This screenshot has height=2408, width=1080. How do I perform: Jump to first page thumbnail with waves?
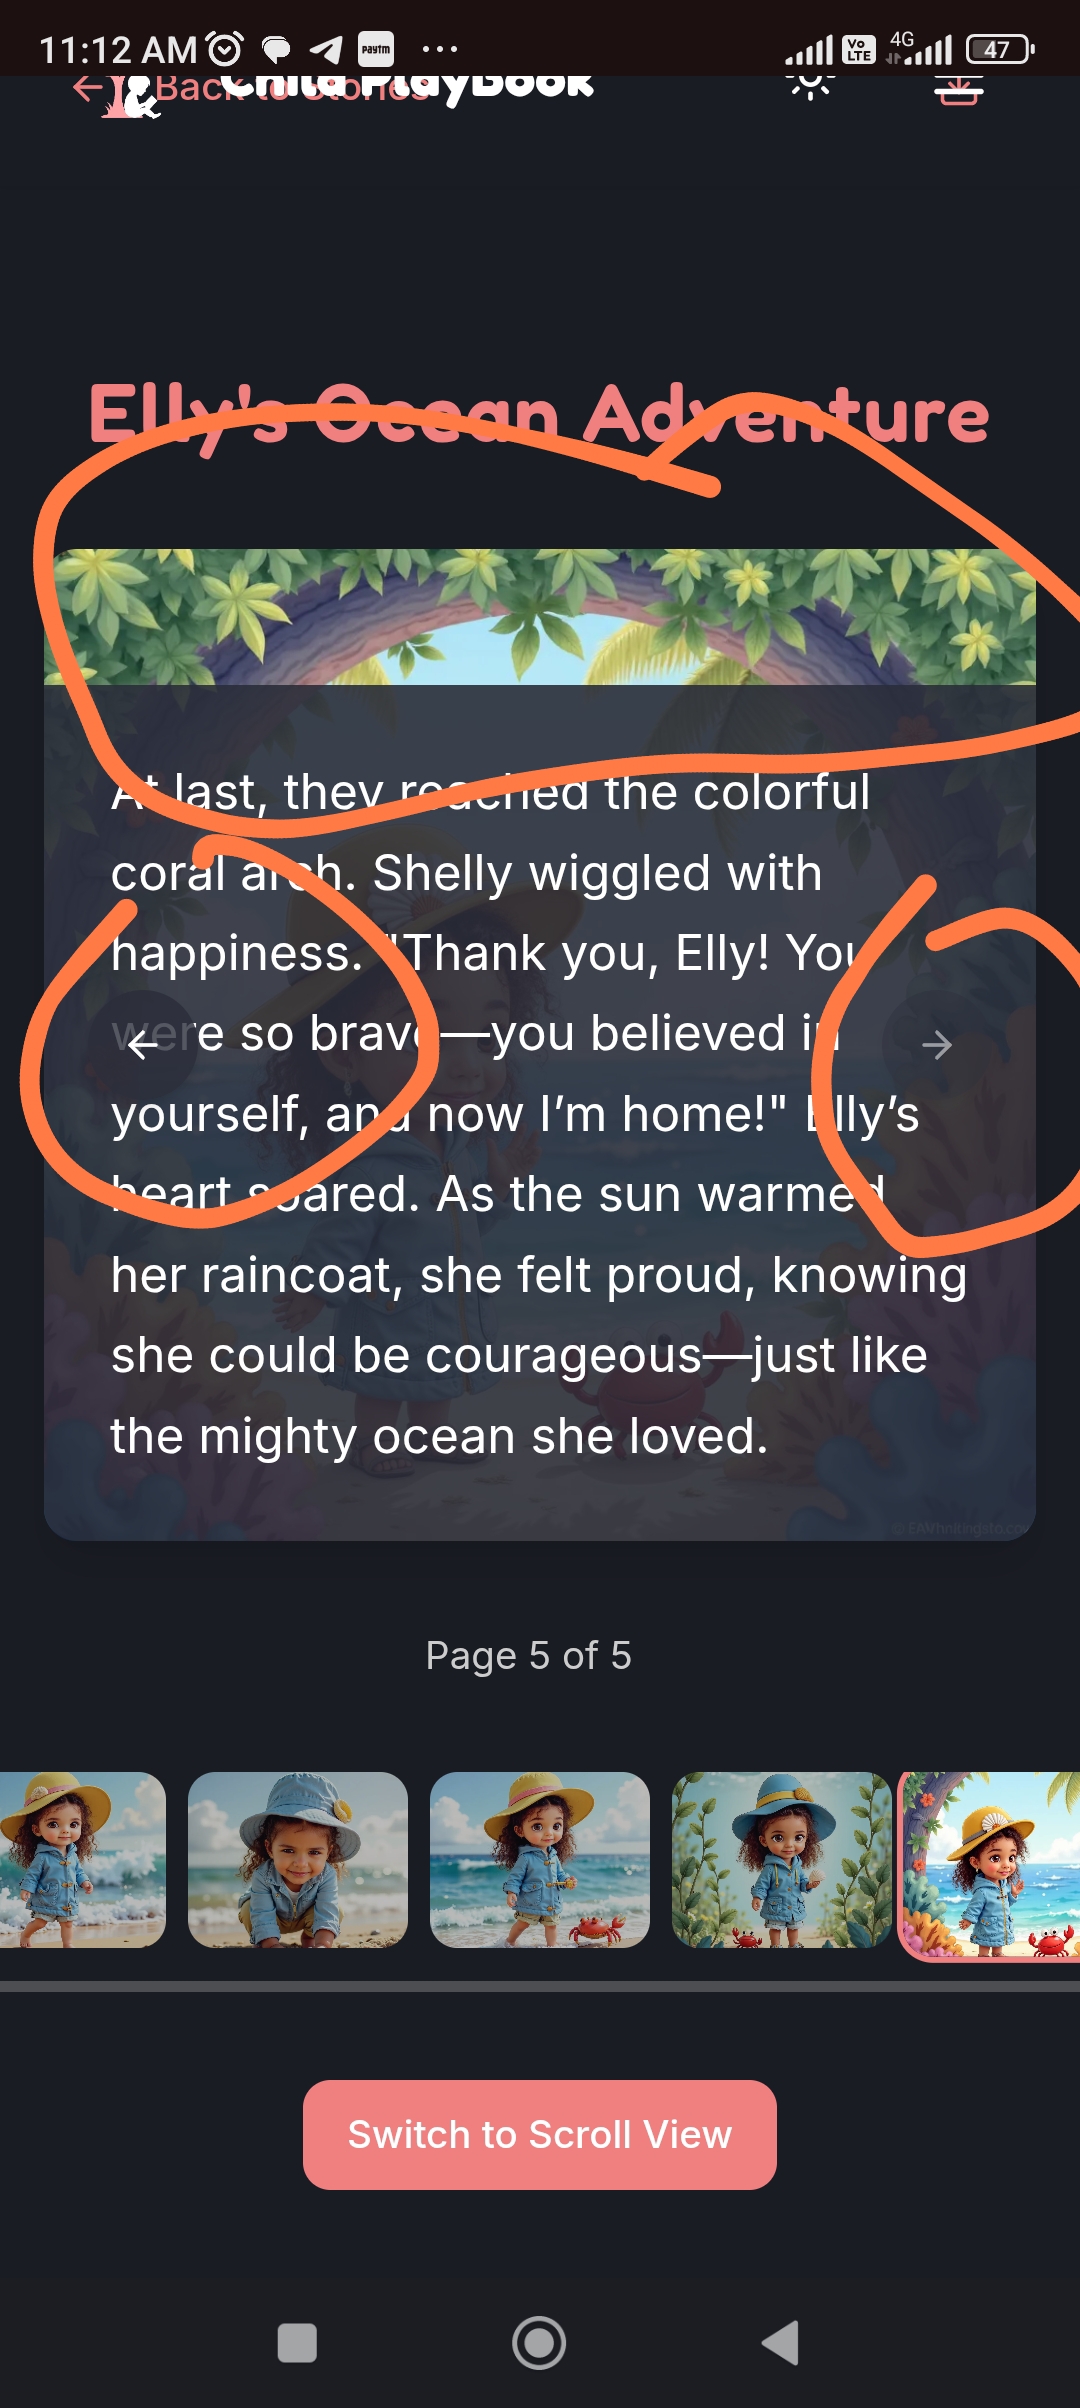point(82,1860)
